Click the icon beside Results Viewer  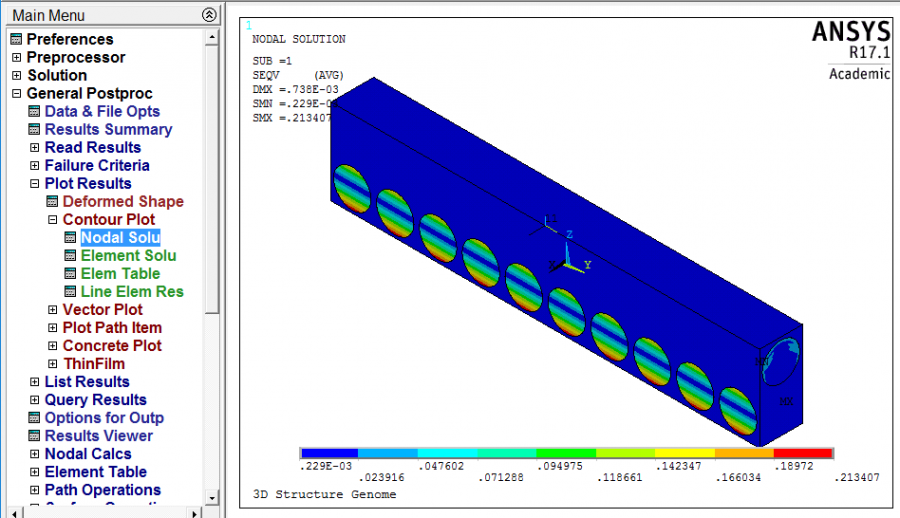[34, 436]
